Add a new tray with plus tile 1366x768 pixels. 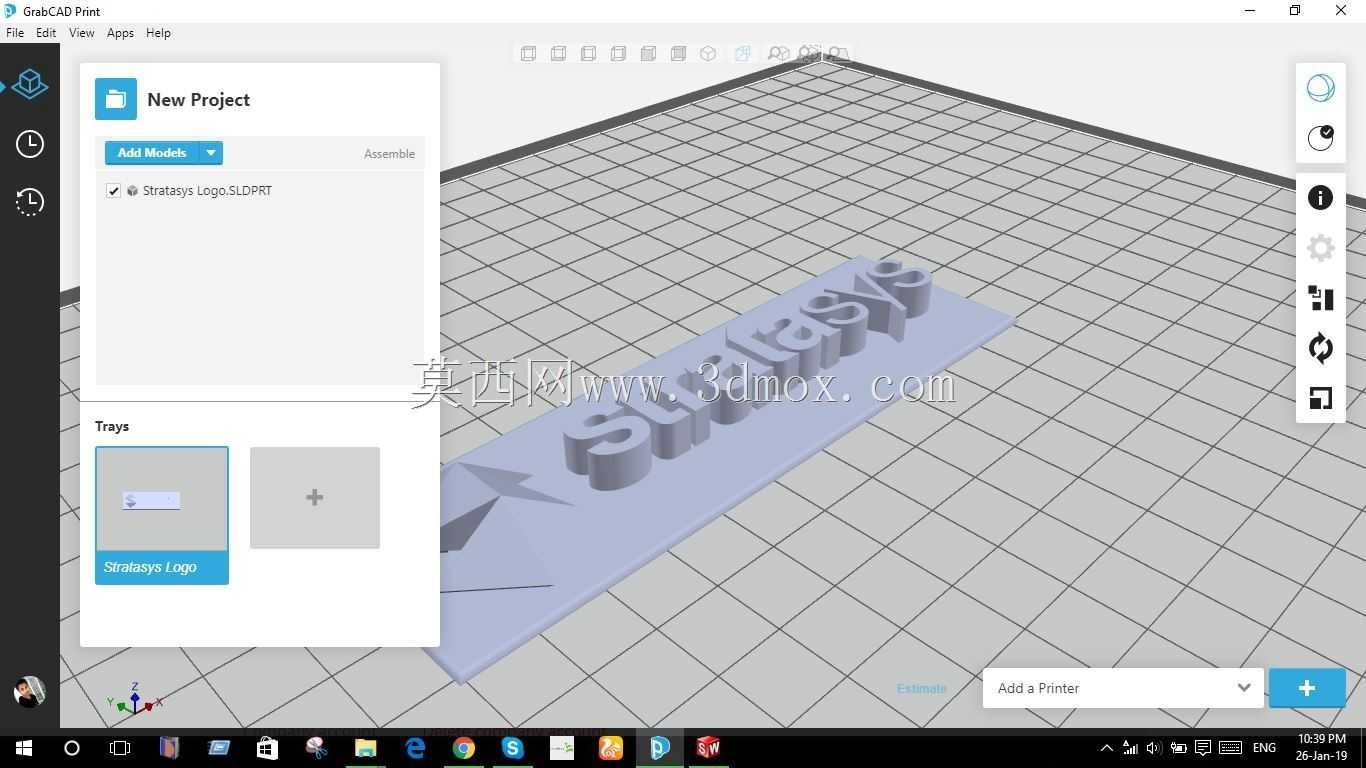coord(315,498)
